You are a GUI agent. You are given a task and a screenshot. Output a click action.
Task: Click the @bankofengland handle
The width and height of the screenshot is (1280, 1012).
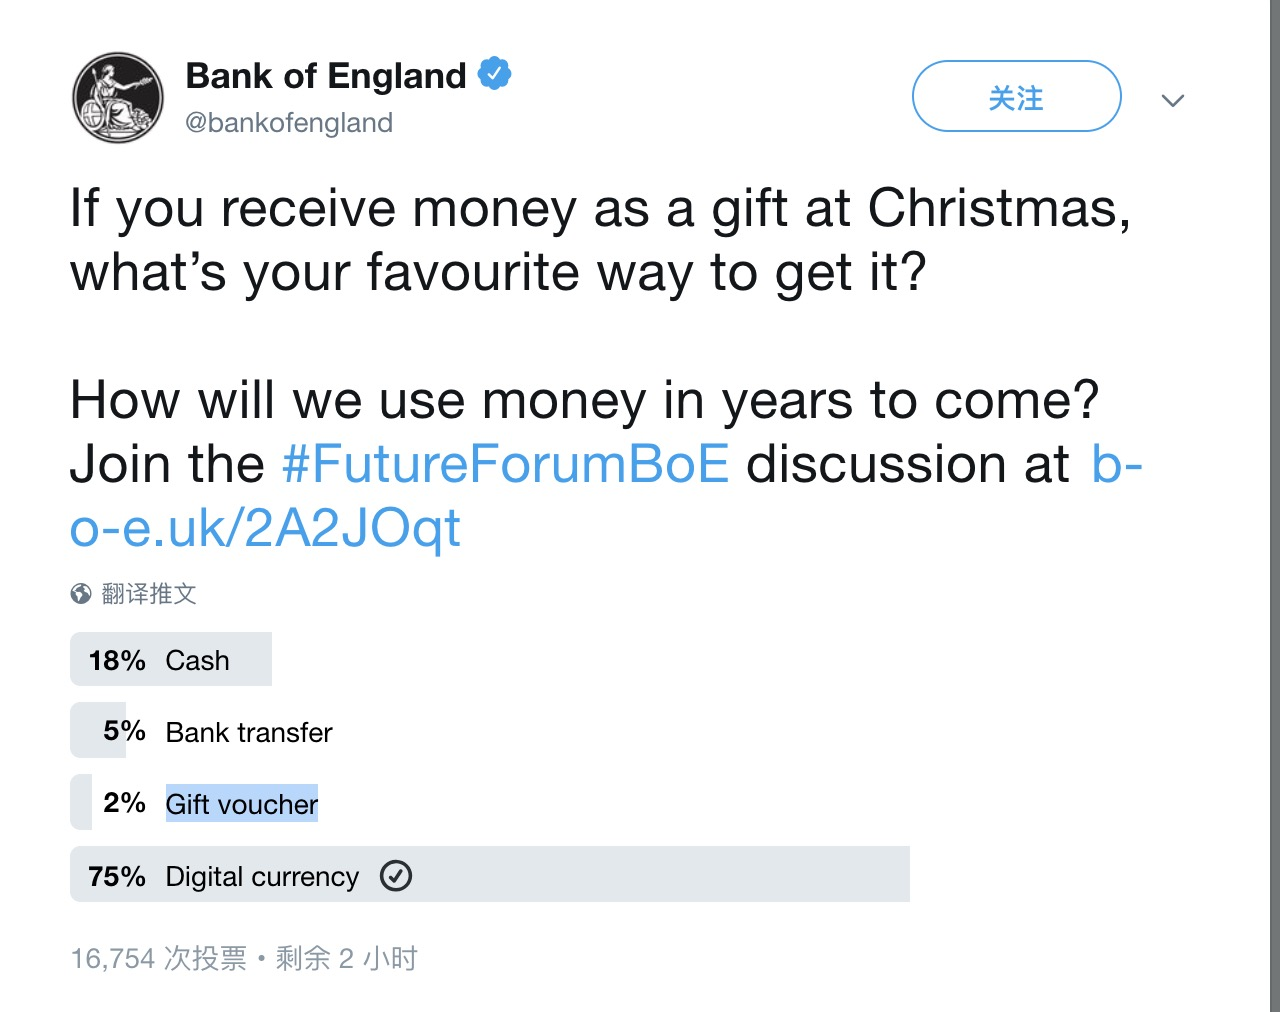pyautogui.click(x=289, y=123)
